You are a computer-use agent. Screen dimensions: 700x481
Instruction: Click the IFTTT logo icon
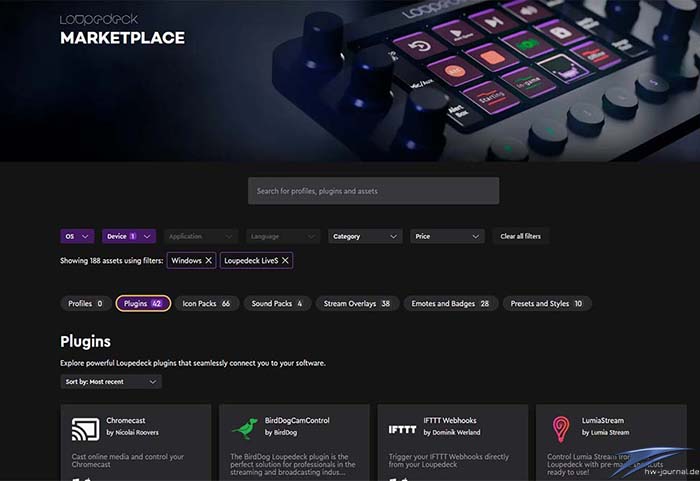point(402,430)
